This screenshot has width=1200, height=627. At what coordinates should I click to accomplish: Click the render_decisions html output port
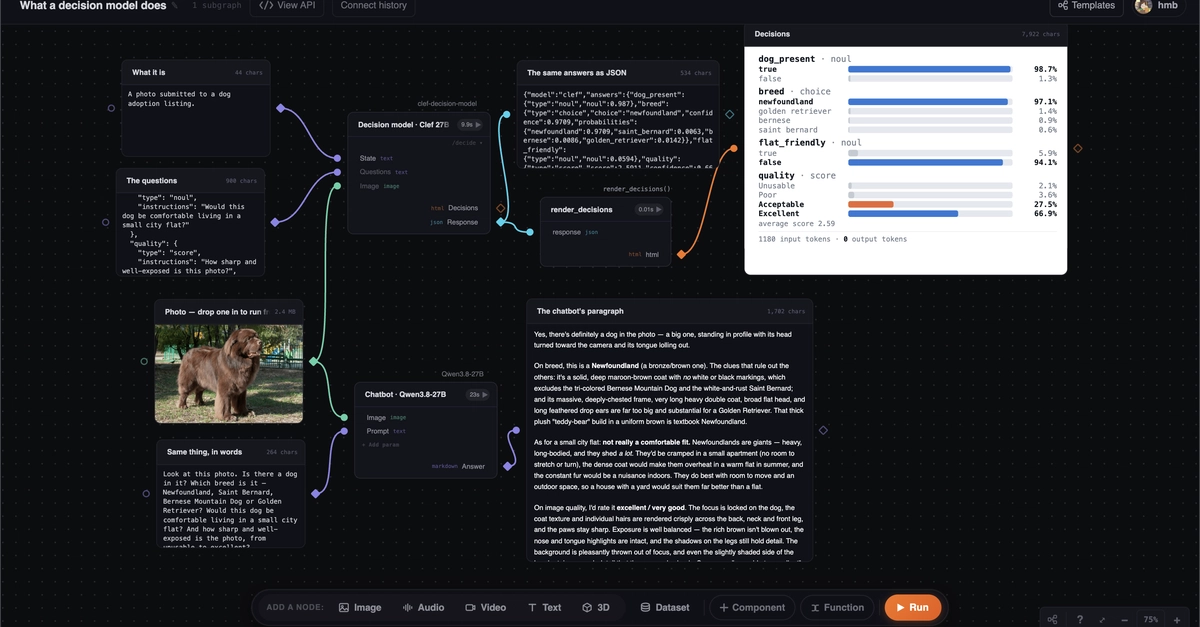[681, 254]
